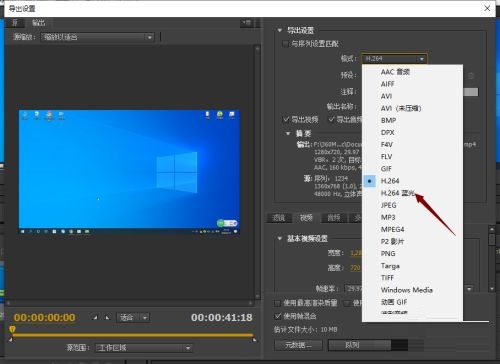Select H.264 Blu-ray format in list
The image size is (500, 364).
coord(398,193)
